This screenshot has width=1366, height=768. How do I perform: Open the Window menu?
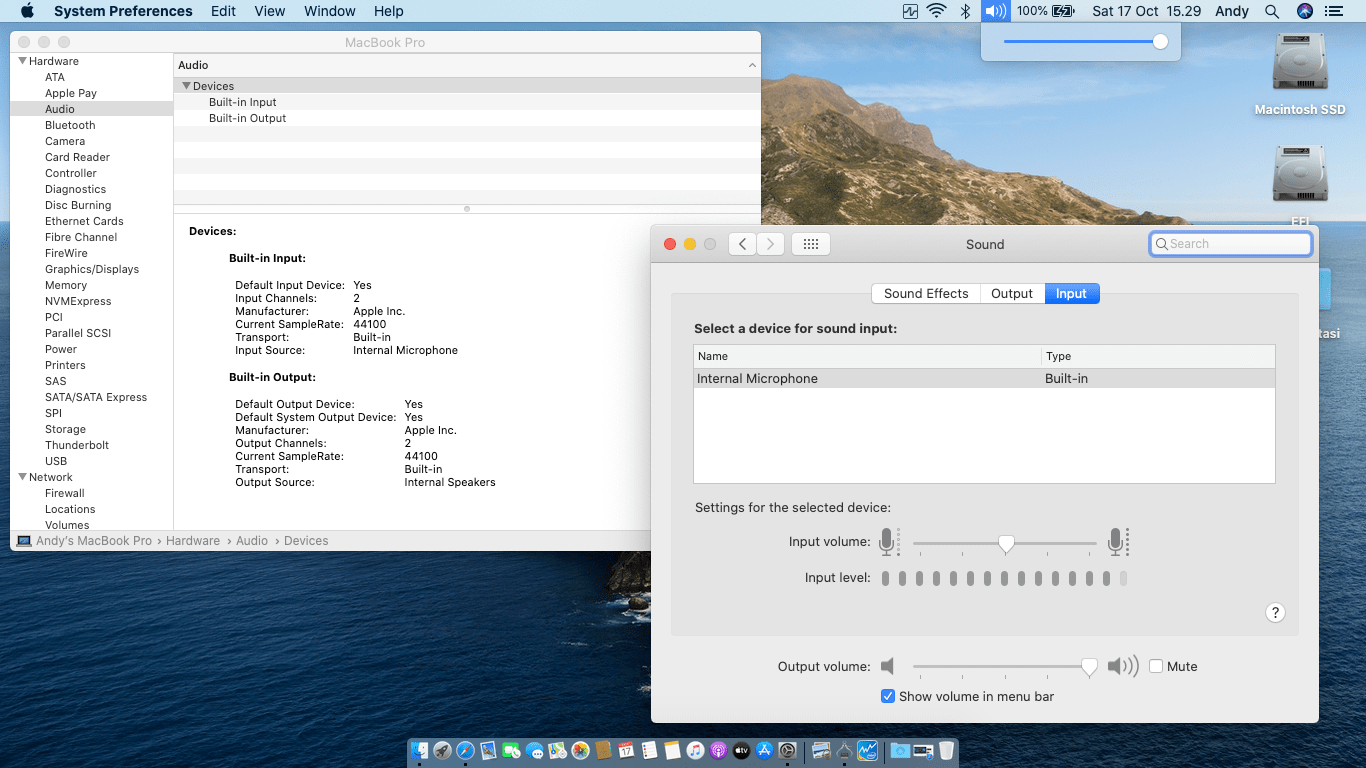click(329, 11)
